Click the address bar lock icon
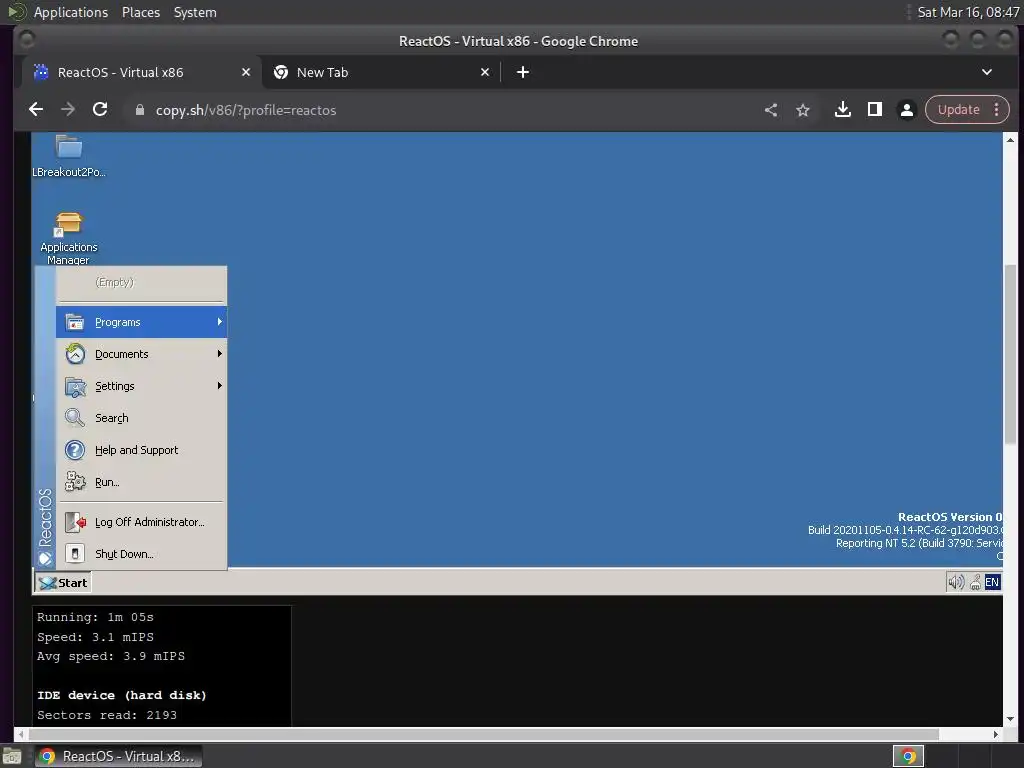Screen dimensions: 1024x768 (139, 110)
